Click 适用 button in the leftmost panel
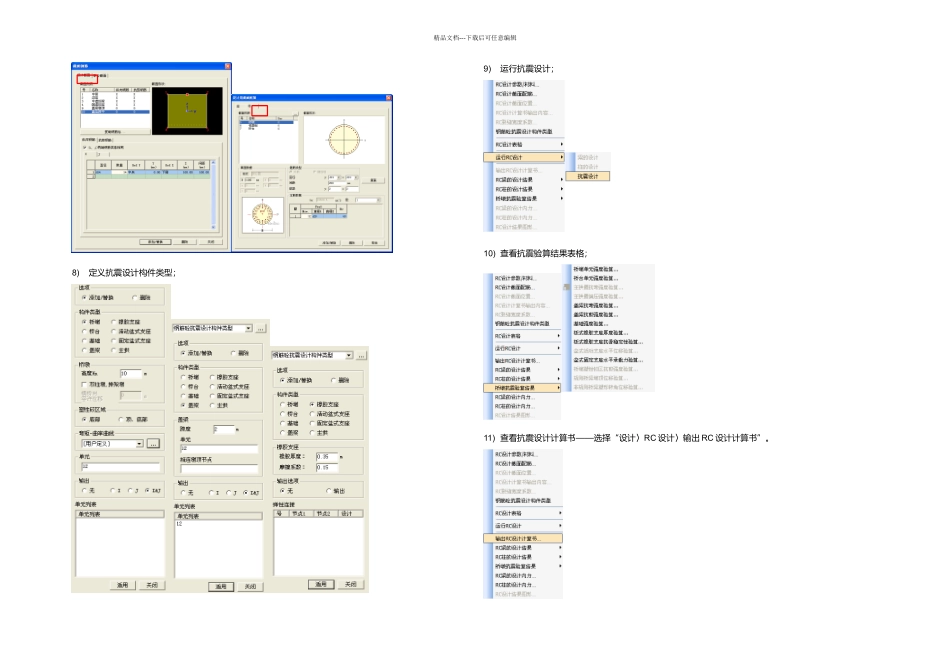The width and height of the screenshot is (950, 672). pos(123,584)
